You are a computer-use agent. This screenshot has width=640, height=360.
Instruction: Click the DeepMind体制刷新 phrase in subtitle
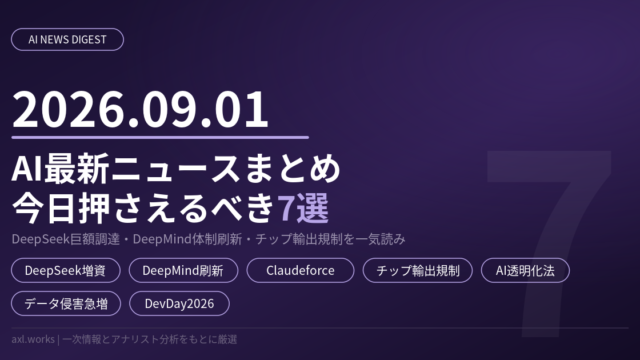pos(187,239)
